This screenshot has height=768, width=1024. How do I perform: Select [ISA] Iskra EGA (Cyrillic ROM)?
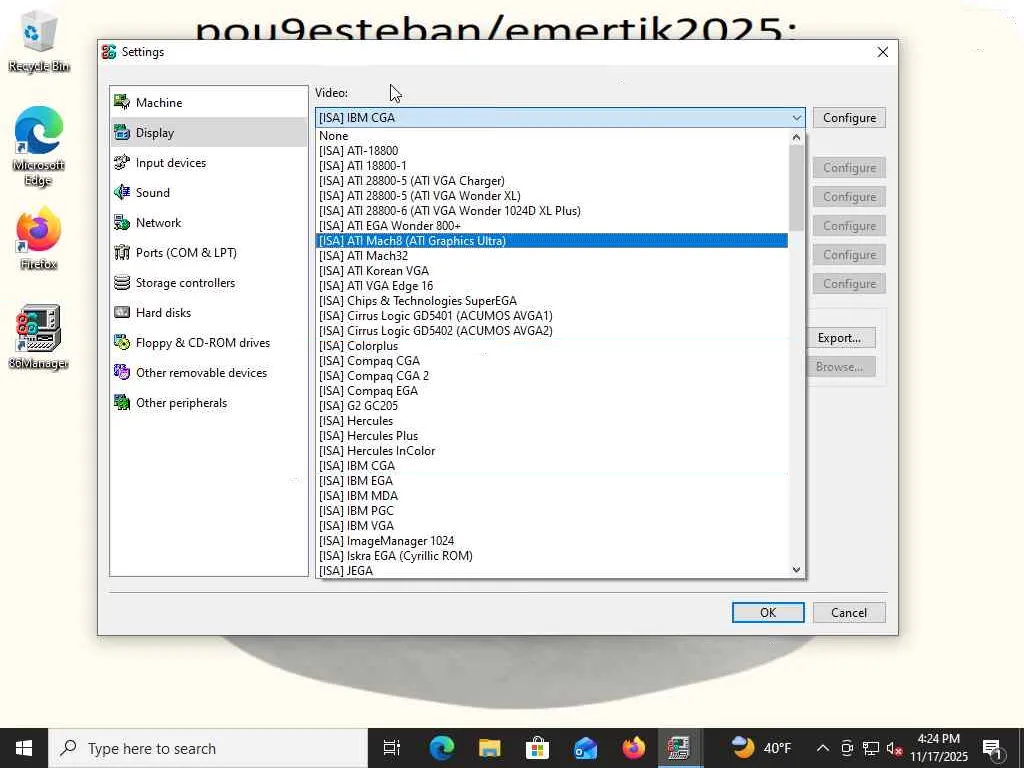552,556
